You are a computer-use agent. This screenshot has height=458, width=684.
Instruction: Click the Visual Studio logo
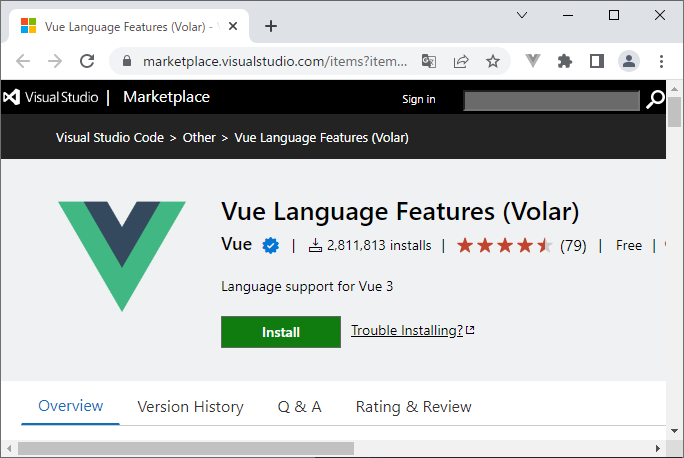[x=51, y=97]
